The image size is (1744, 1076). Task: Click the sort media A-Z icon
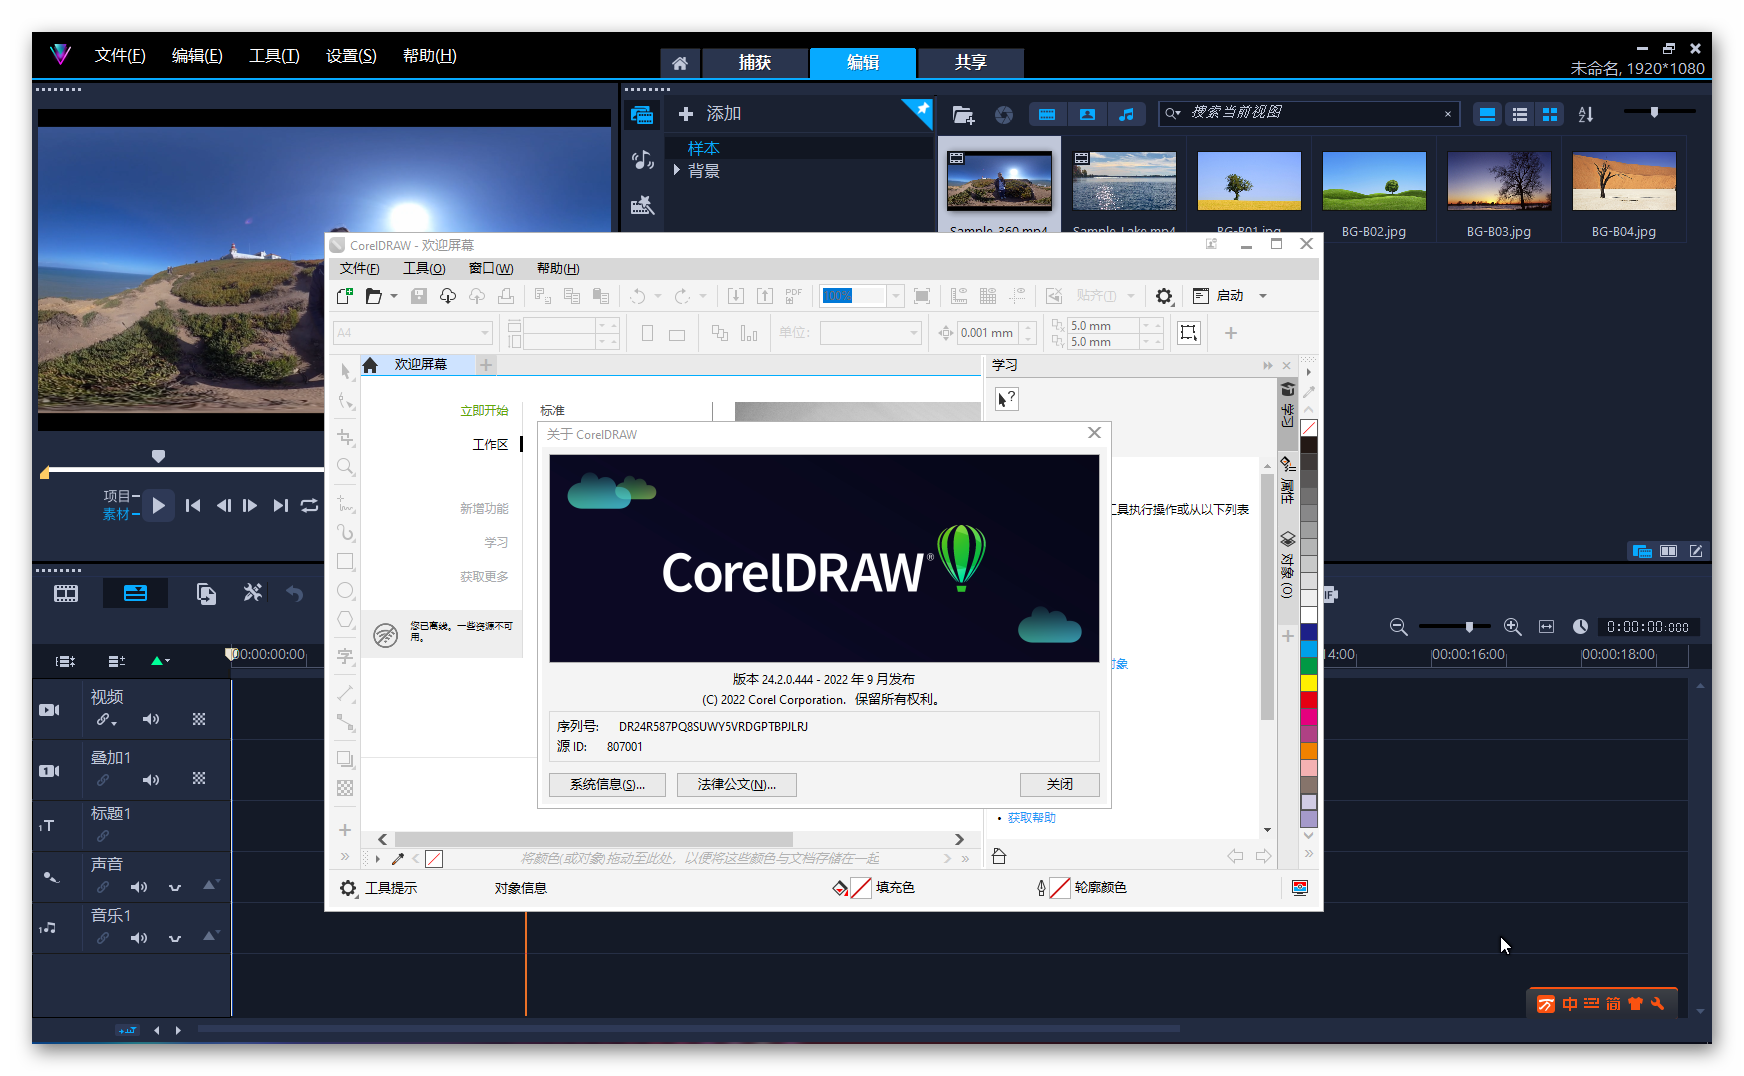coord(1586,115)
